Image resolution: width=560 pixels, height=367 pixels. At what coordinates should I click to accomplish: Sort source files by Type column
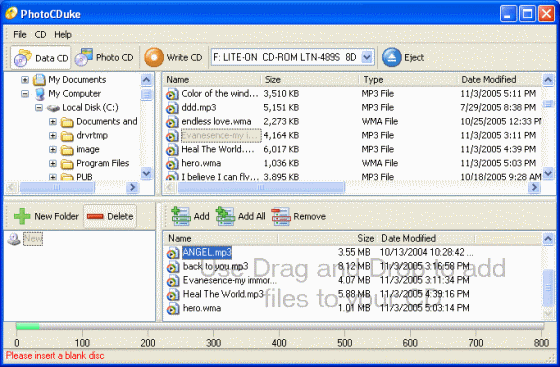click(x=408, y=80)
